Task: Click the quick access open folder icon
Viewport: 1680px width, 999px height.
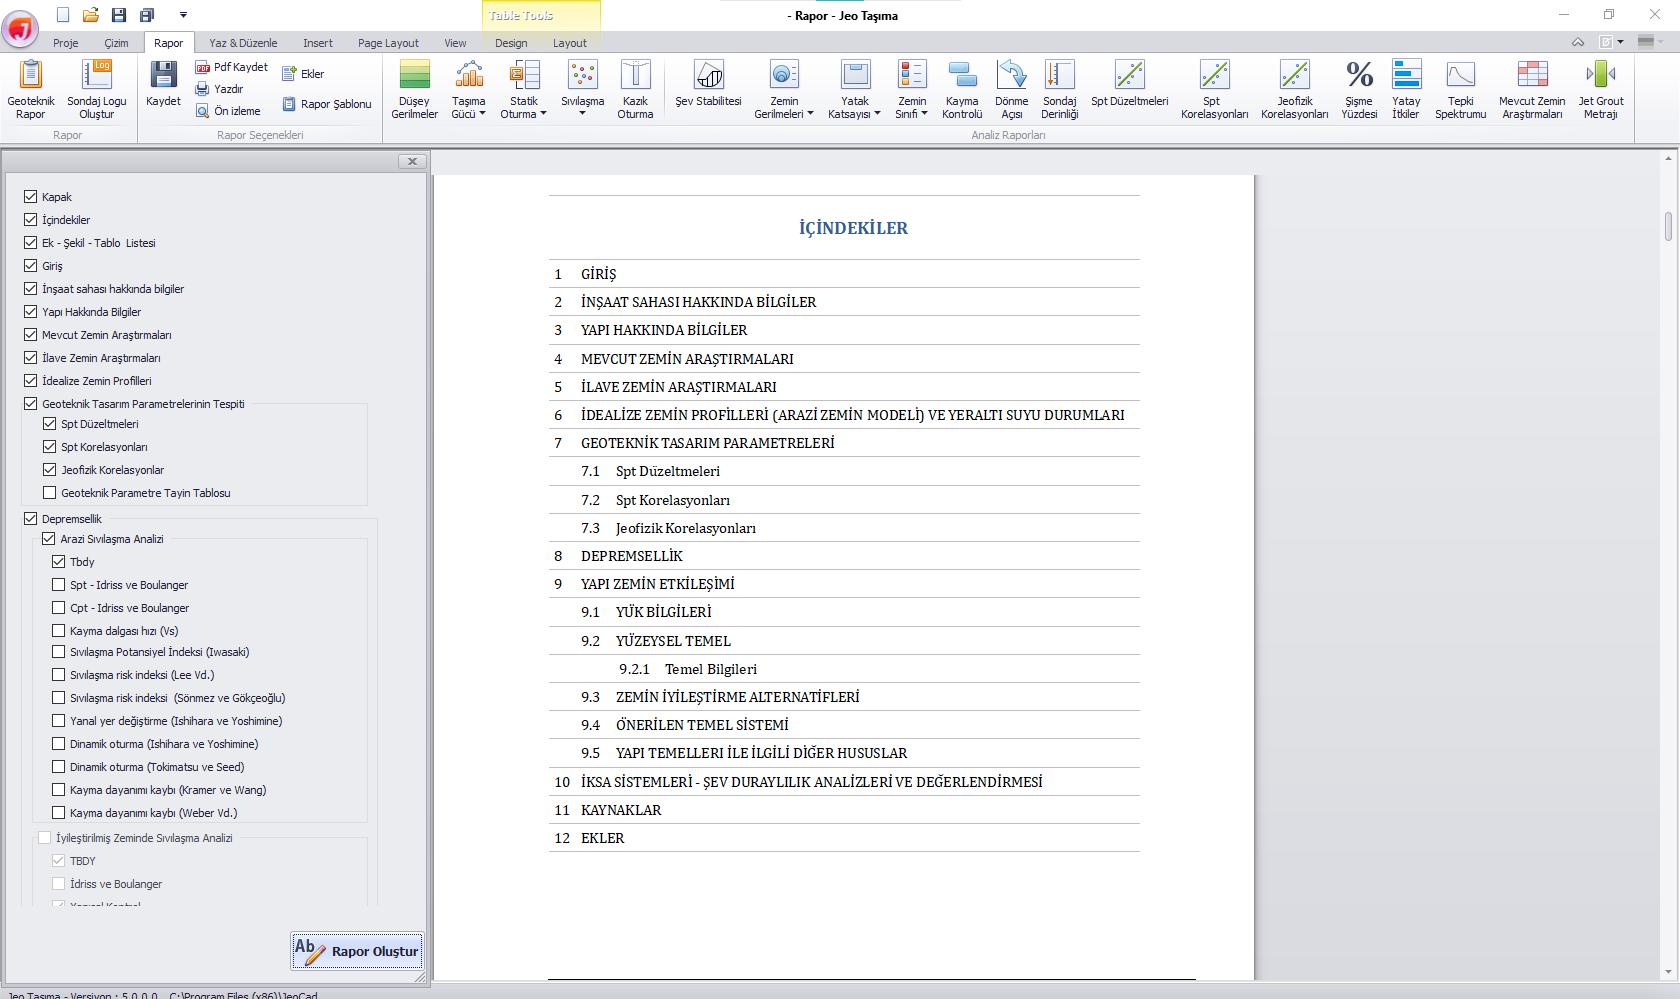Action: click(x=91, y=15)
